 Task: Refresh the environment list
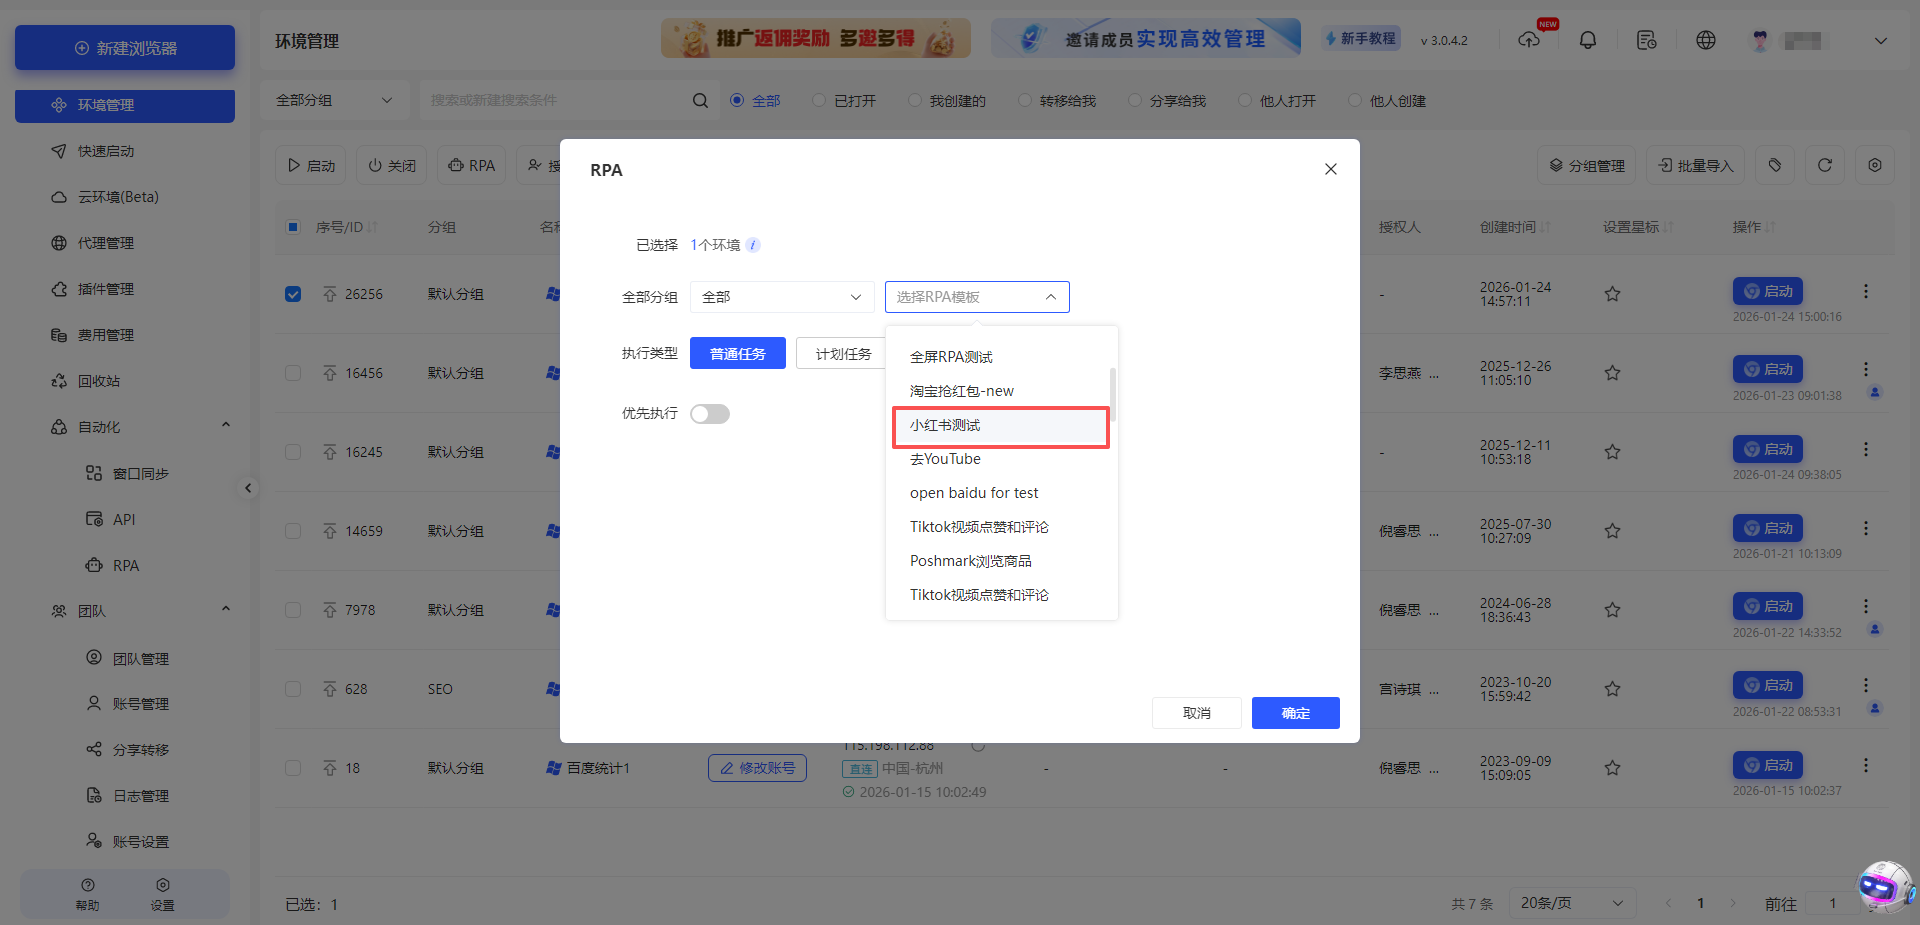1824,165
